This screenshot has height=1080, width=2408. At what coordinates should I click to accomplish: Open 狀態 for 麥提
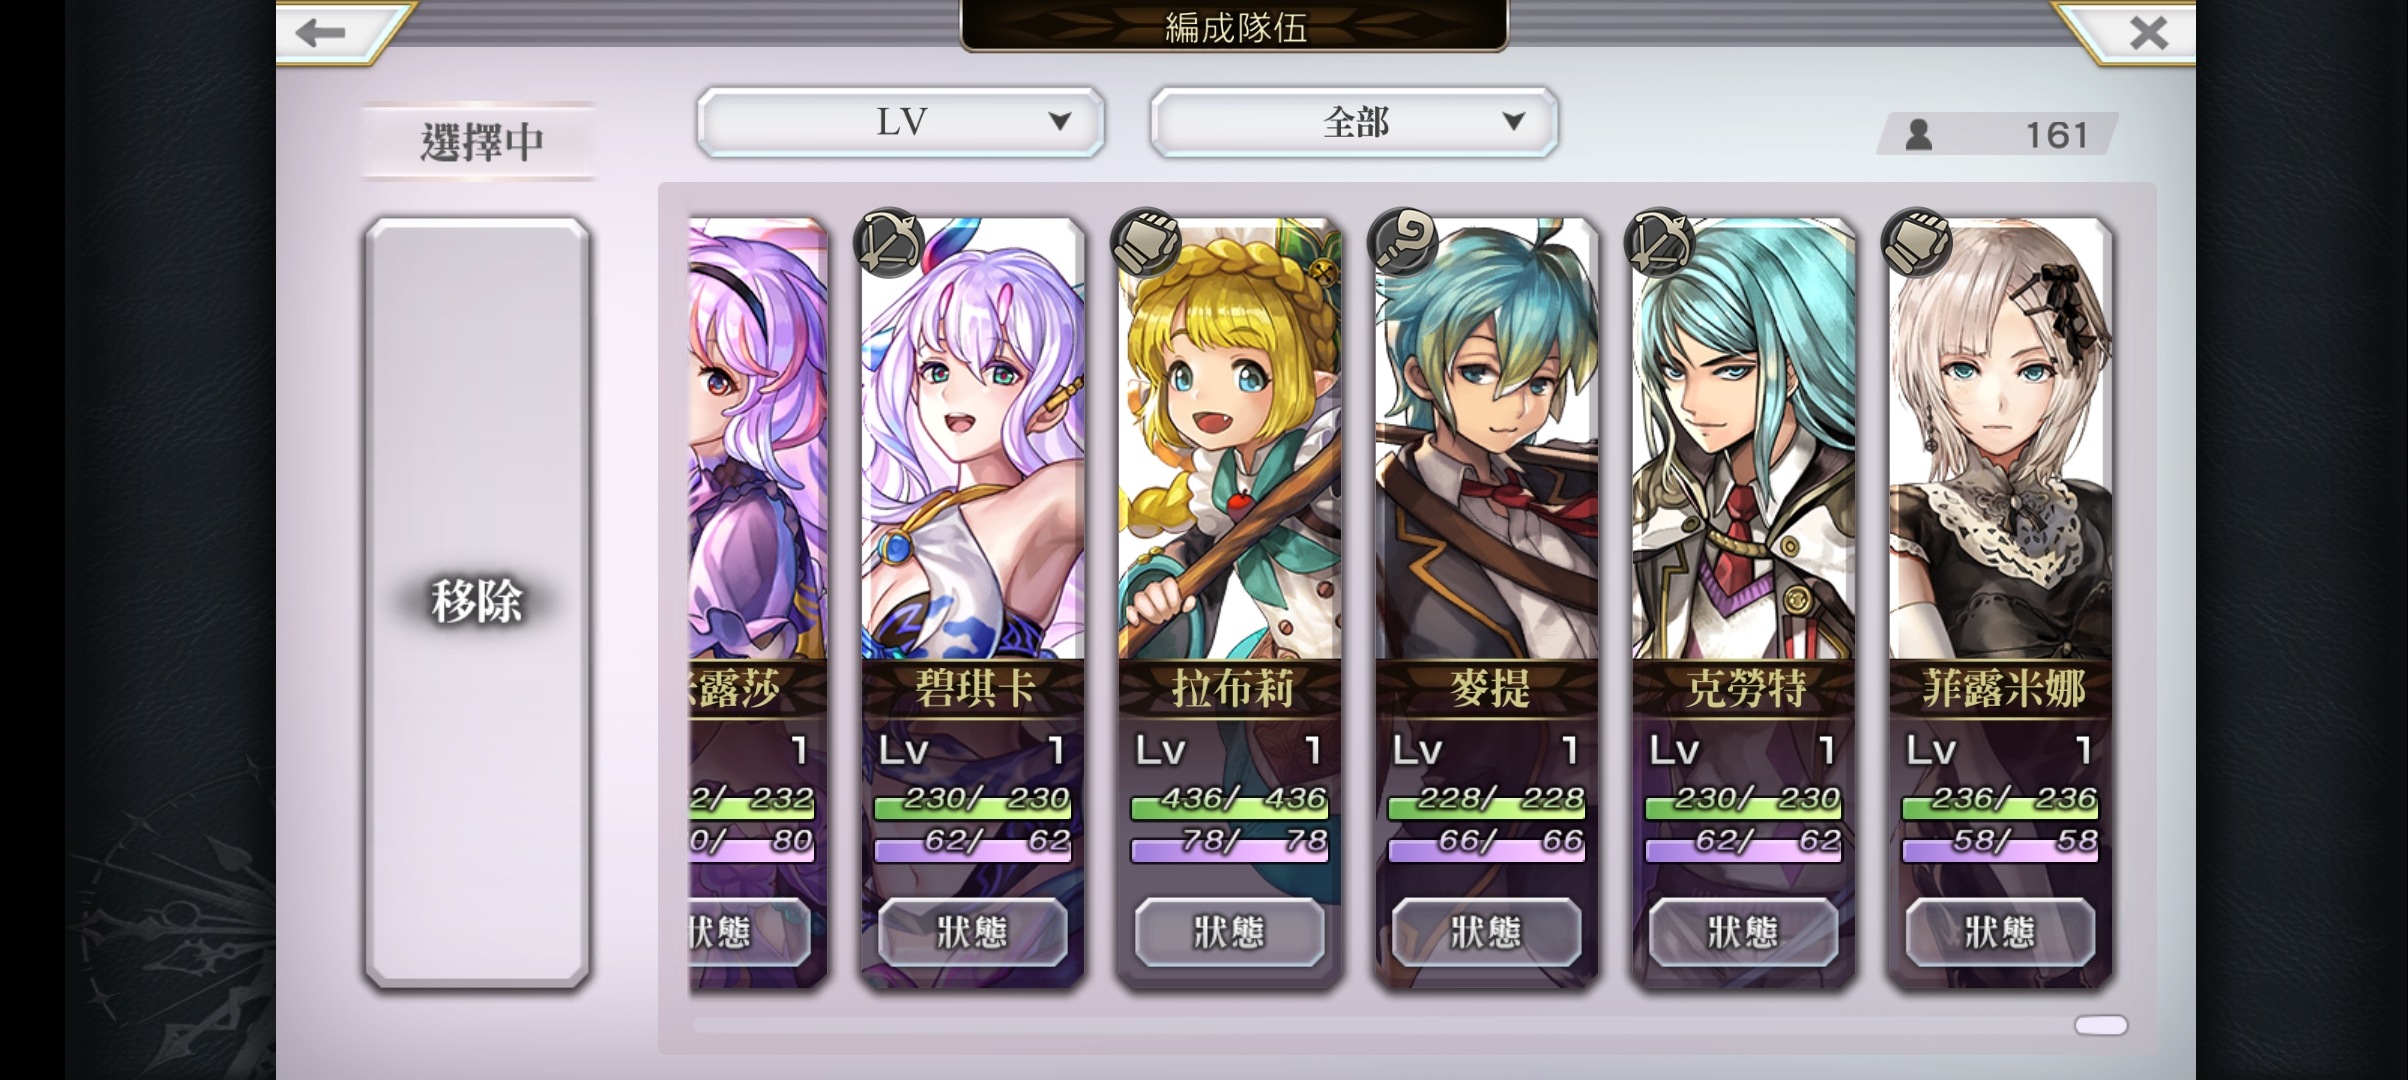1486,932
